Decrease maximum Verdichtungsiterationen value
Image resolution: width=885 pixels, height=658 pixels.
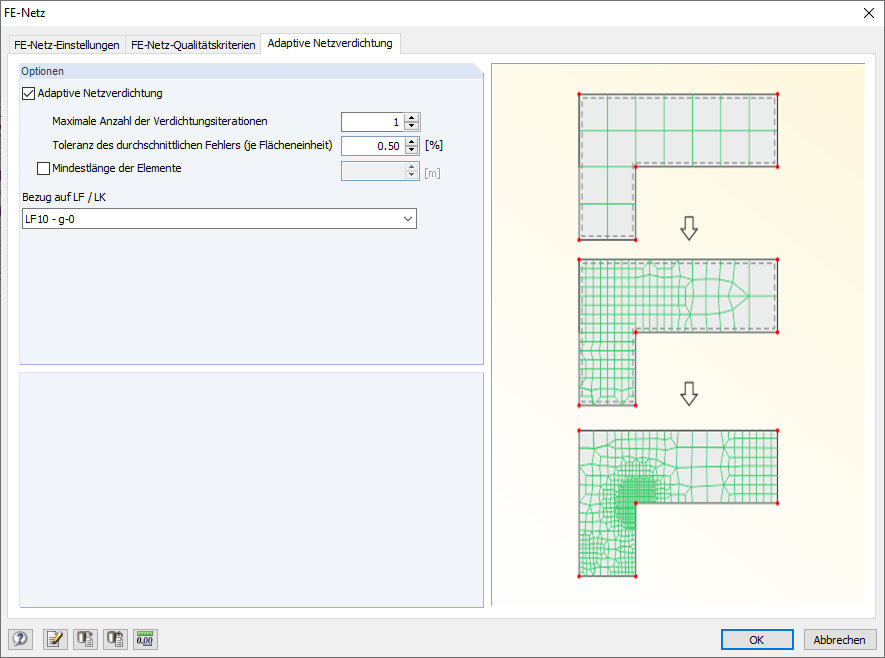(x=411, y=126)
